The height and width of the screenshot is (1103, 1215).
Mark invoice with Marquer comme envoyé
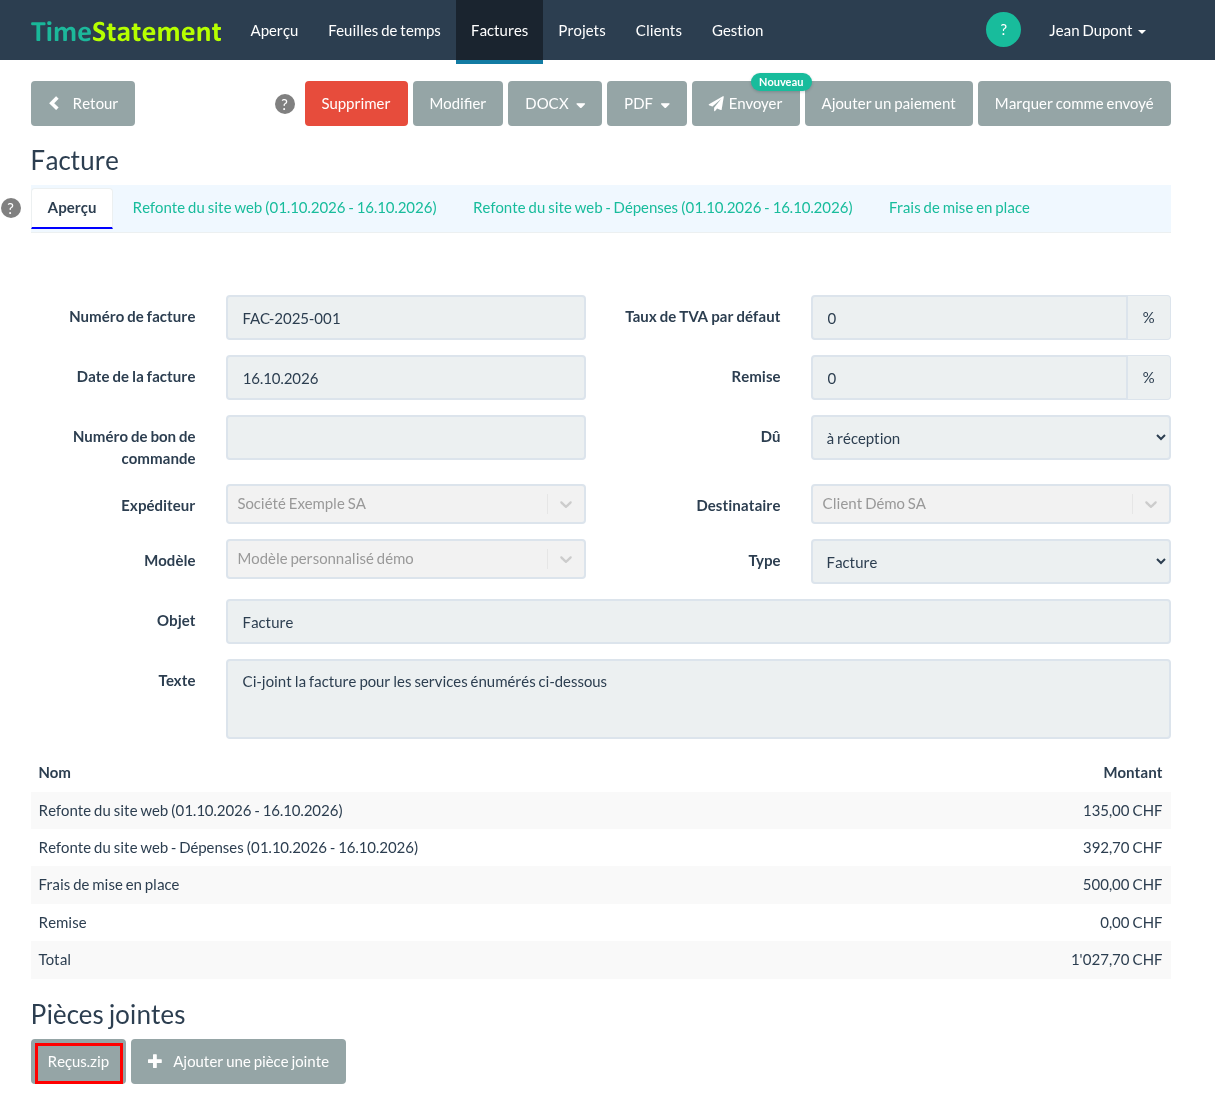tap(1074, 104)
